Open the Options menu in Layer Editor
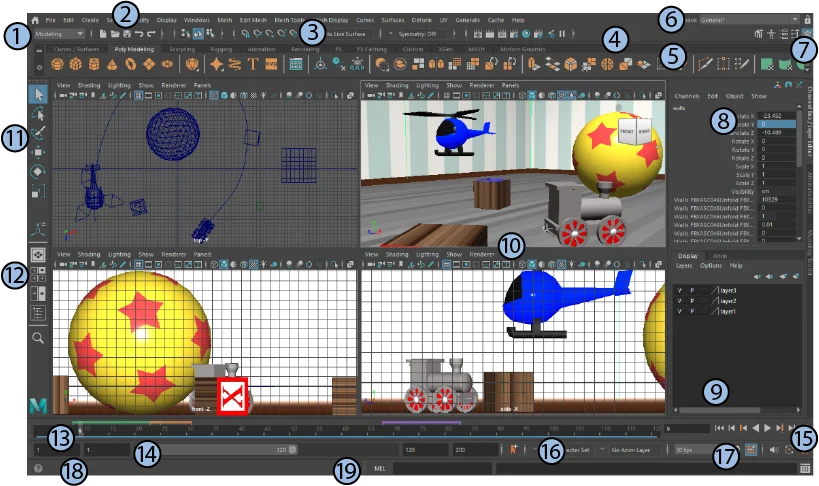 (711, 266)
